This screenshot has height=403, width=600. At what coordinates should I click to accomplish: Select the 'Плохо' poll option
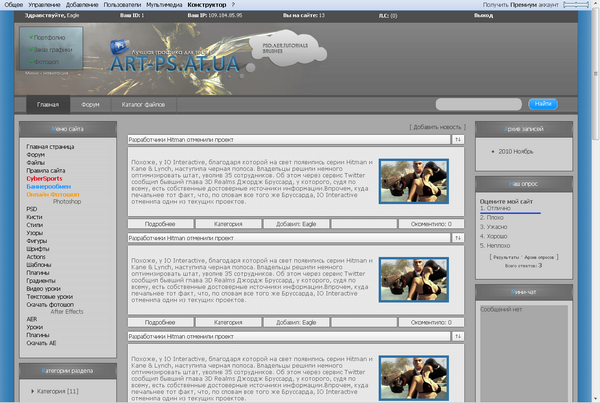coord(494,217)
